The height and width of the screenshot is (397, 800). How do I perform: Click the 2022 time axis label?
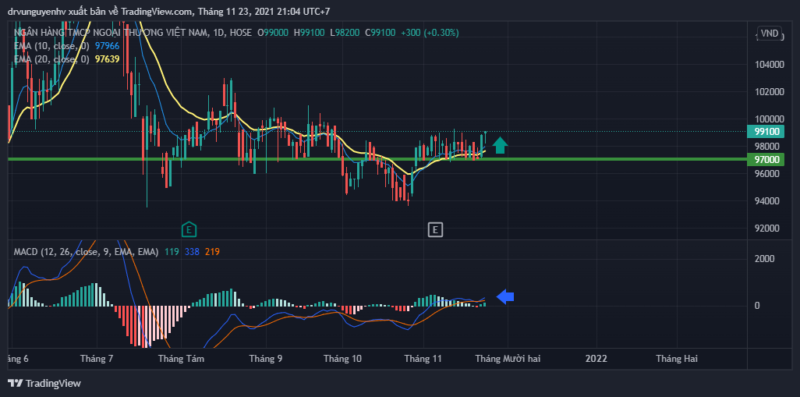click(596, 359)
